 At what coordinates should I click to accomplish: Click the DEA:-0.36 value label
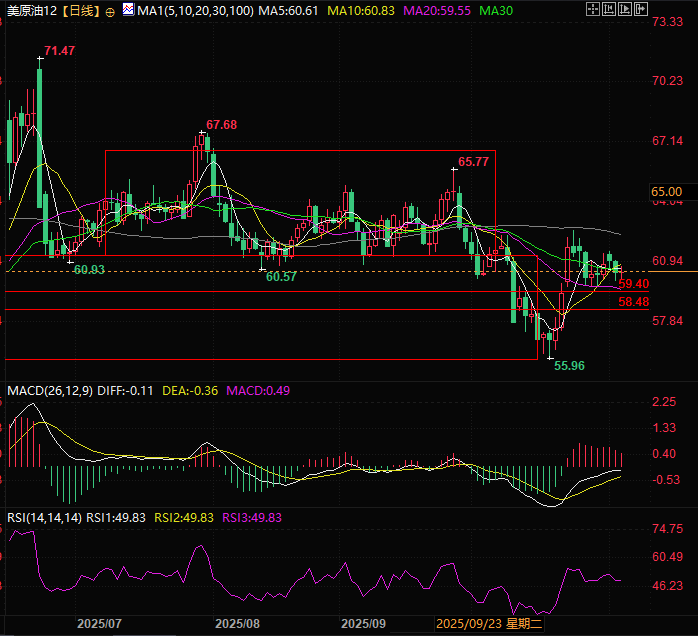pos(194,390)
